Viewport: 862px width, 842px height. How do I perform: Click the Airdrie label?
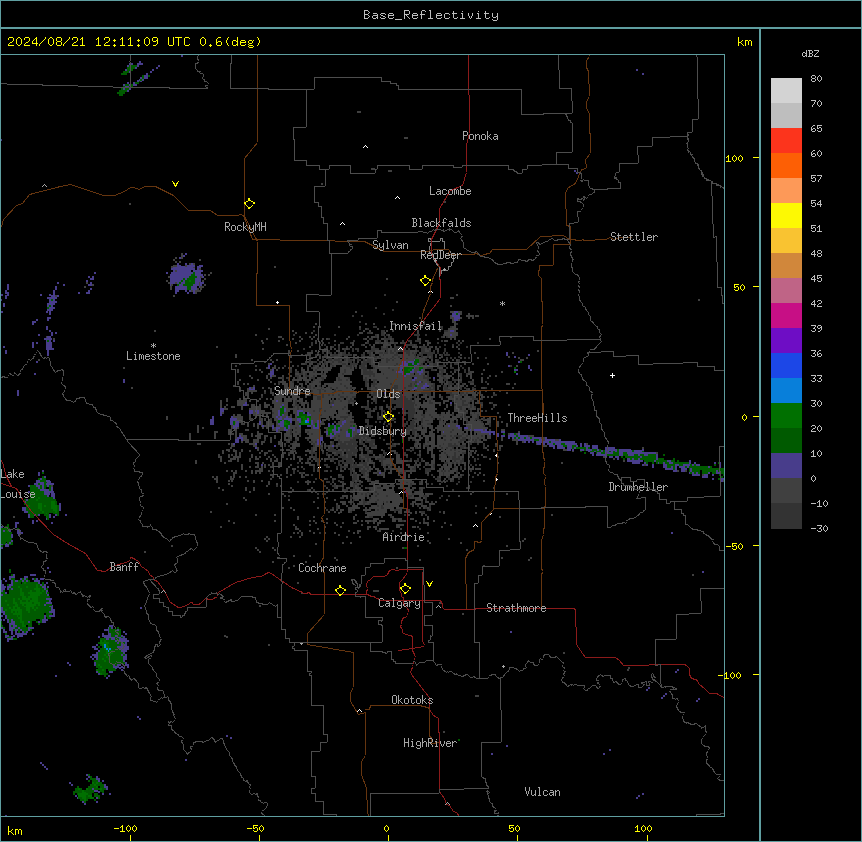[404, 537]
